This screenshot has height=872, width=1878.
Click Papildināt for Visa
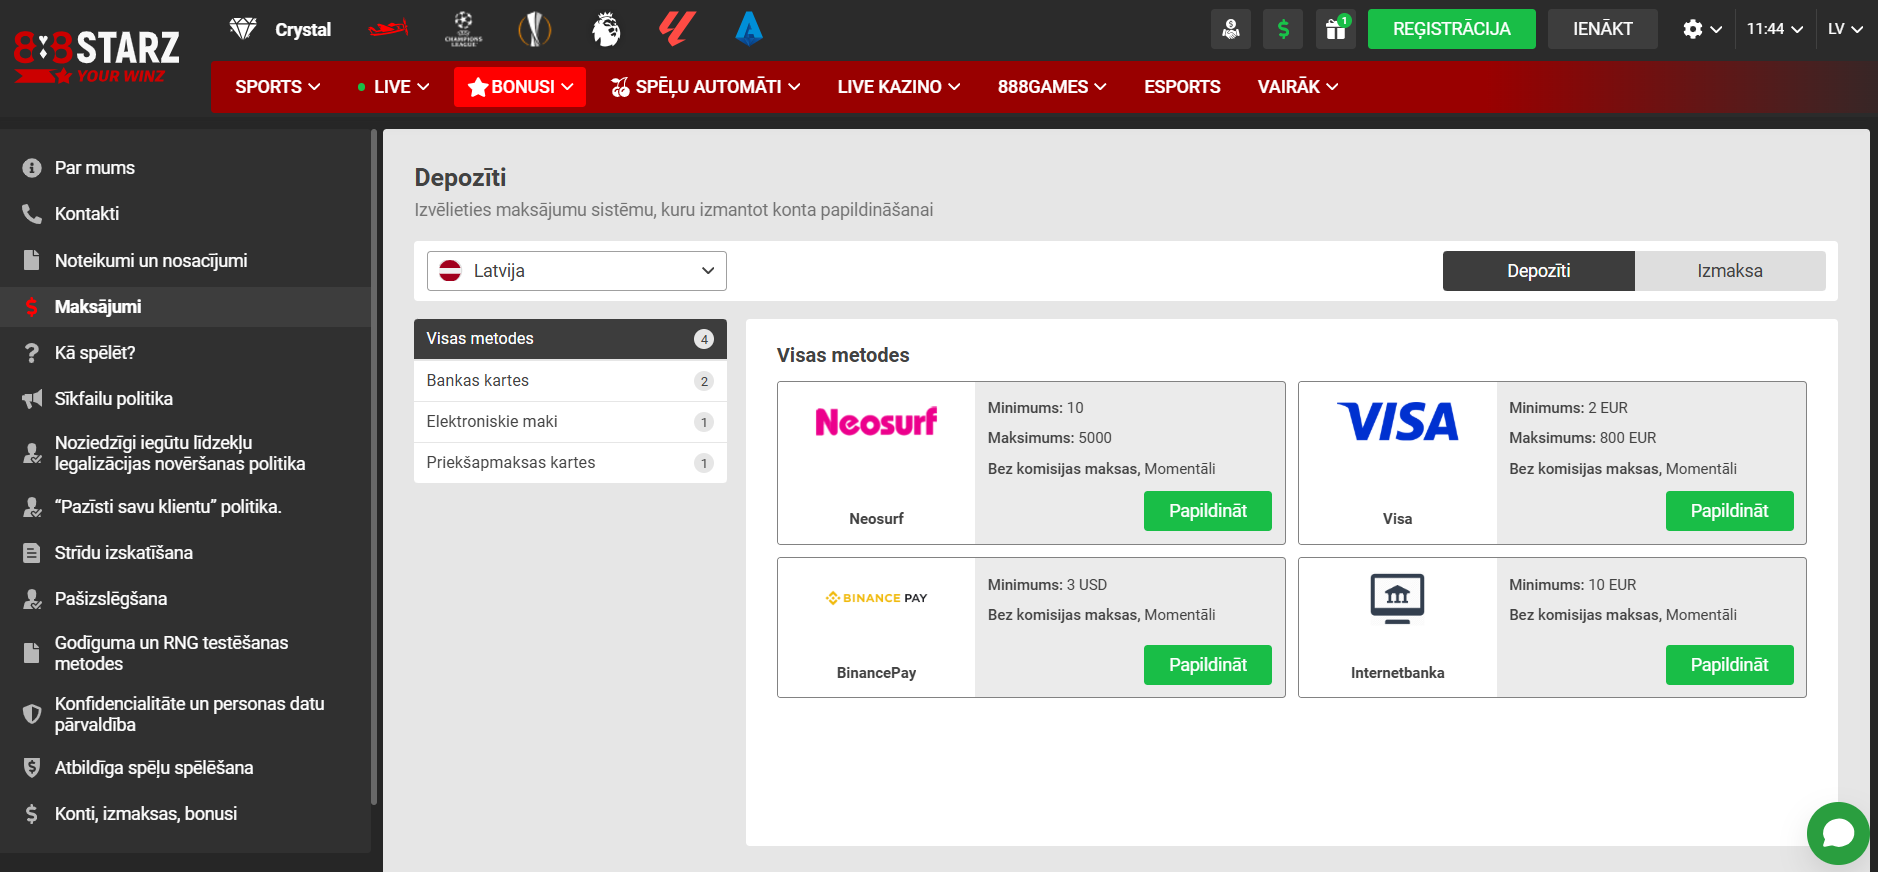point(1728,511)
